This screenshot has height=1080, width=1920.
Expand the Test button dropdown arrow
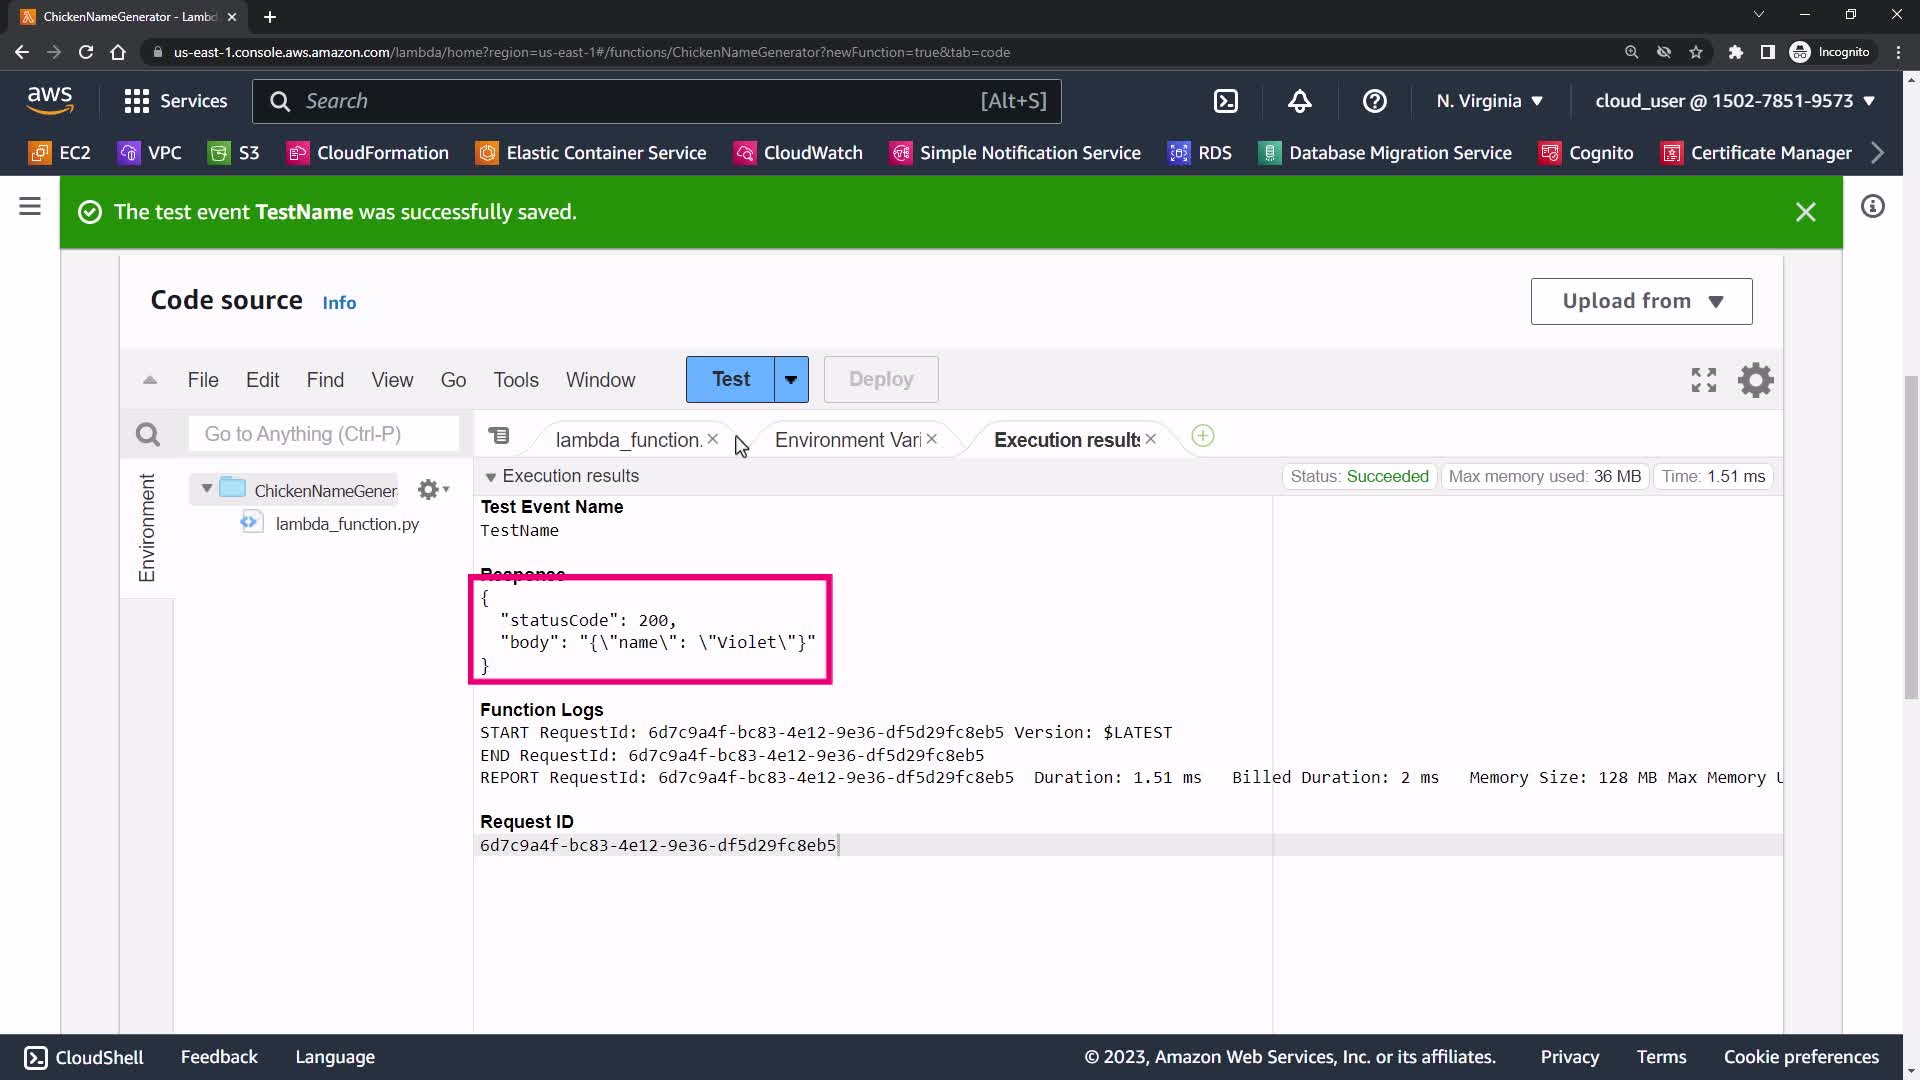point(791,380)
